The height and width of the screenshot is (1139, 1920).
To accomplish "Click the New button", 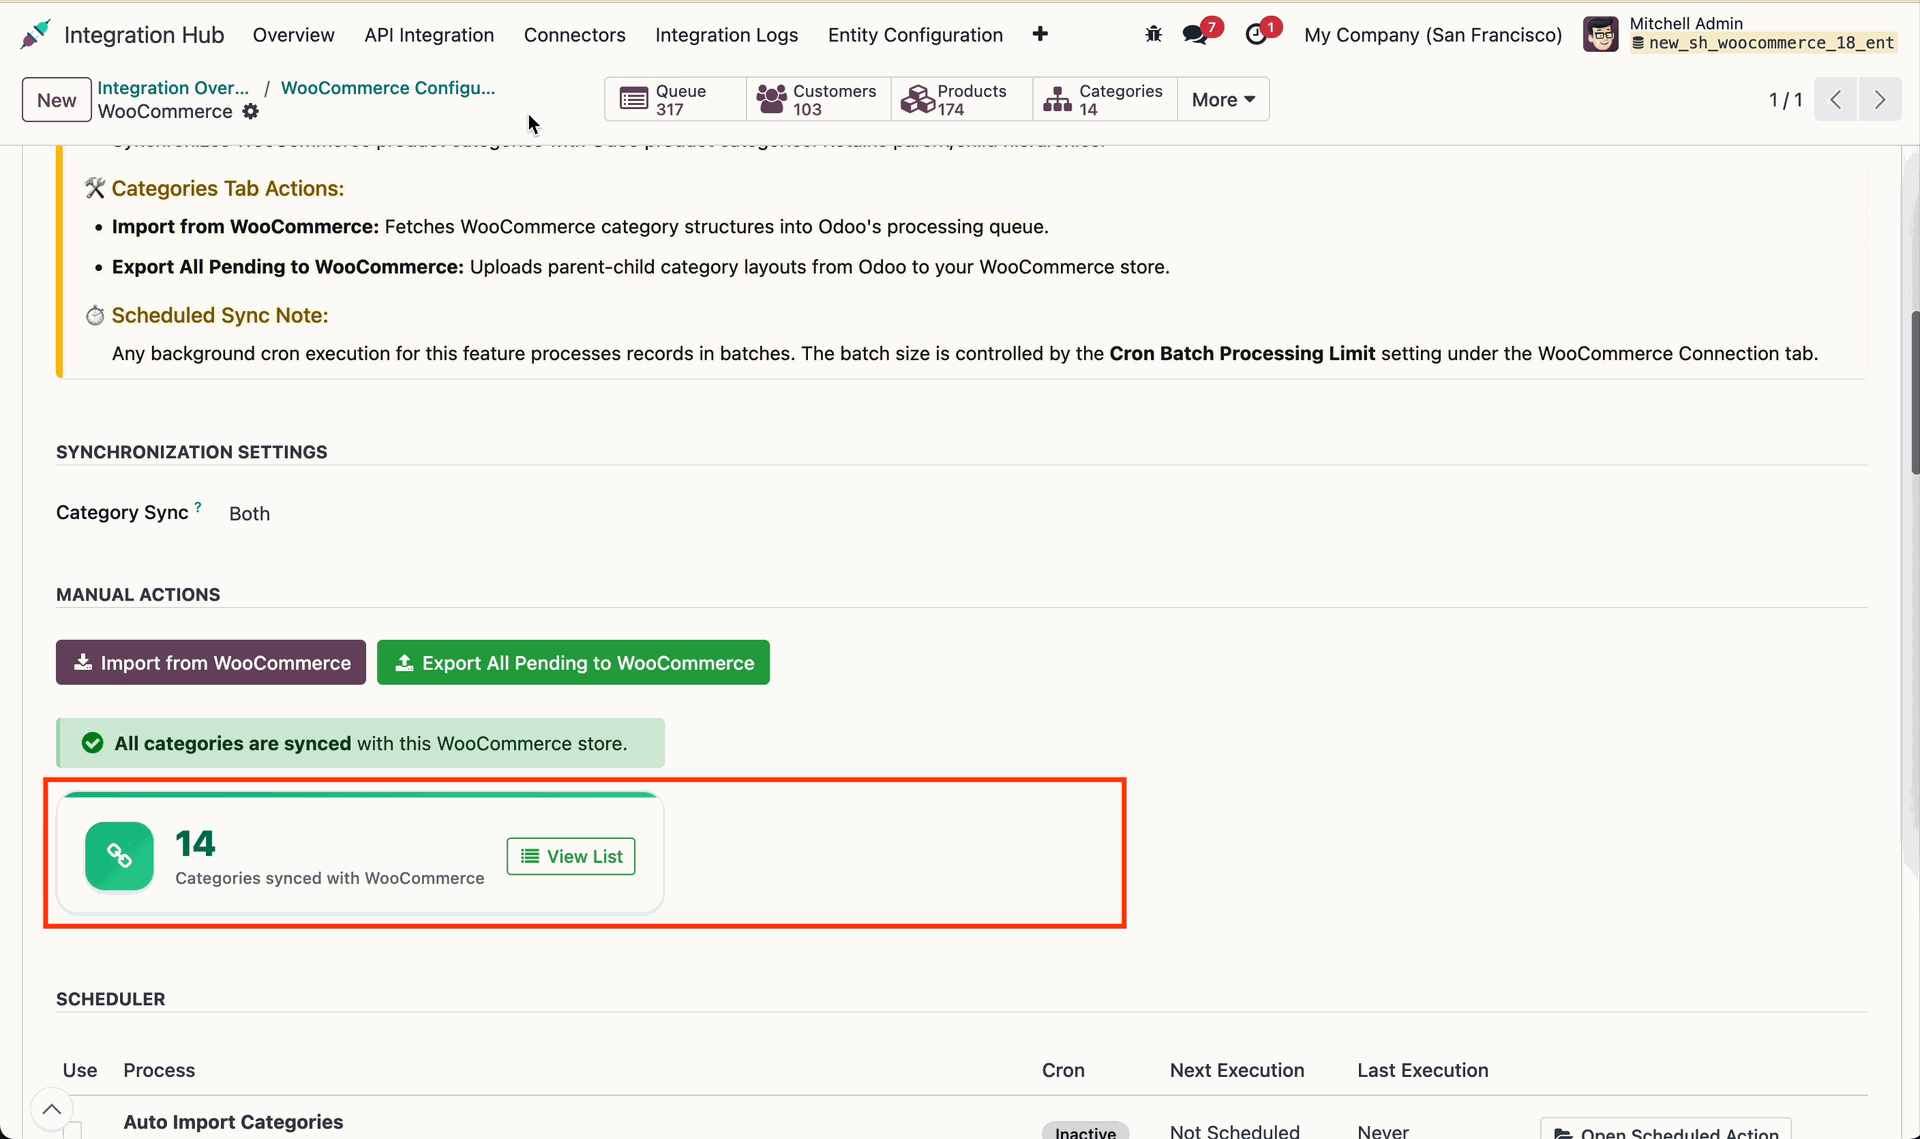I will click(57, 100).
